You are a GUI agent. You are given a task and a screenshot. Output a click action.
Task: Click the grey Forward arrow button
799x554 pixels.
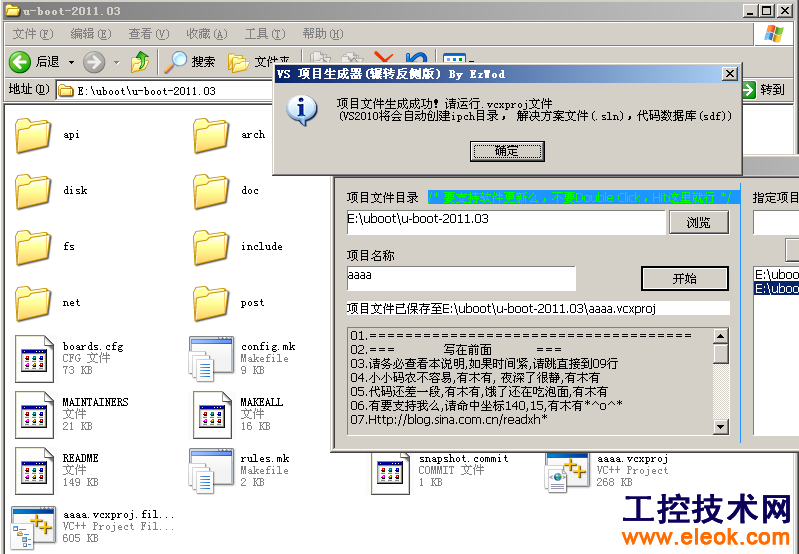tap(94, 62)
